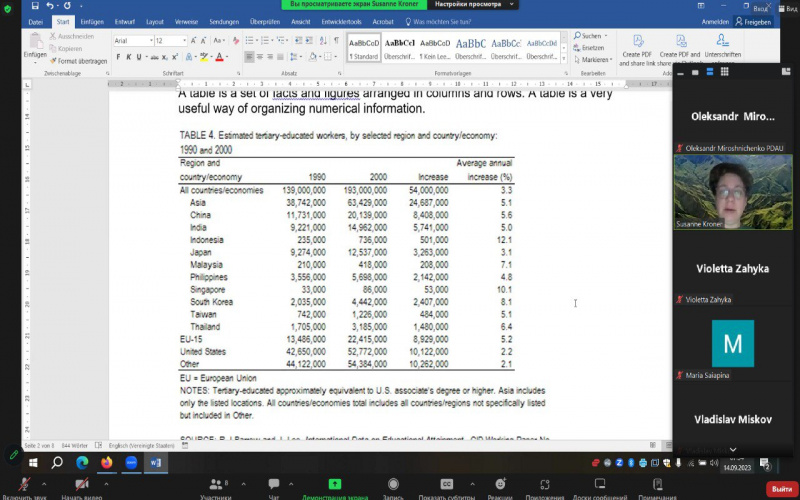Screen dimensions: 800x500
Task: Start recording with the Запись icon
Action: pos(393,484)
